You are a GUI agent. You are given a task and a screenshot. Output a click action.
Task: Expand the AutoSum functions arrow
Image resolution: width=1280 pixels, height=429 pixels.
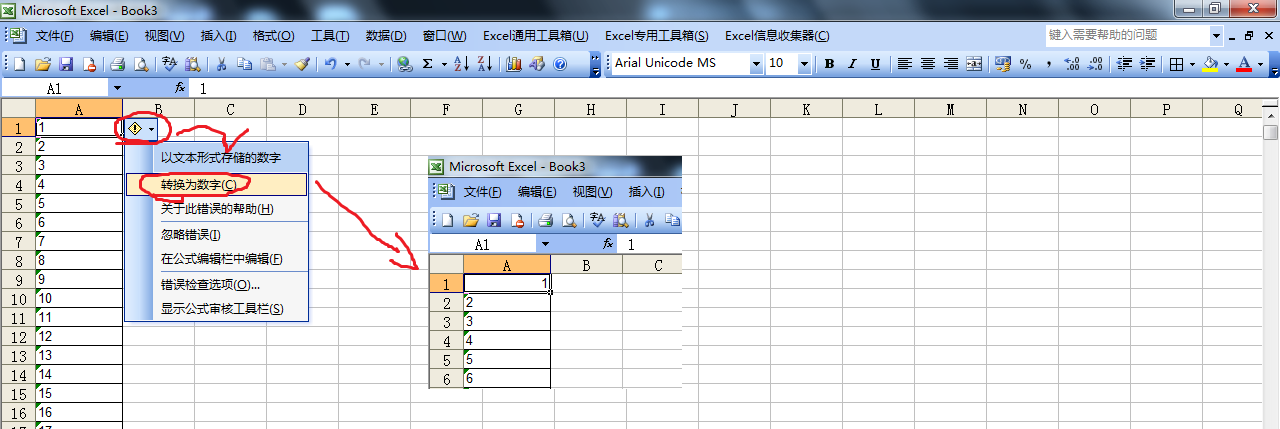coord(443,64)
